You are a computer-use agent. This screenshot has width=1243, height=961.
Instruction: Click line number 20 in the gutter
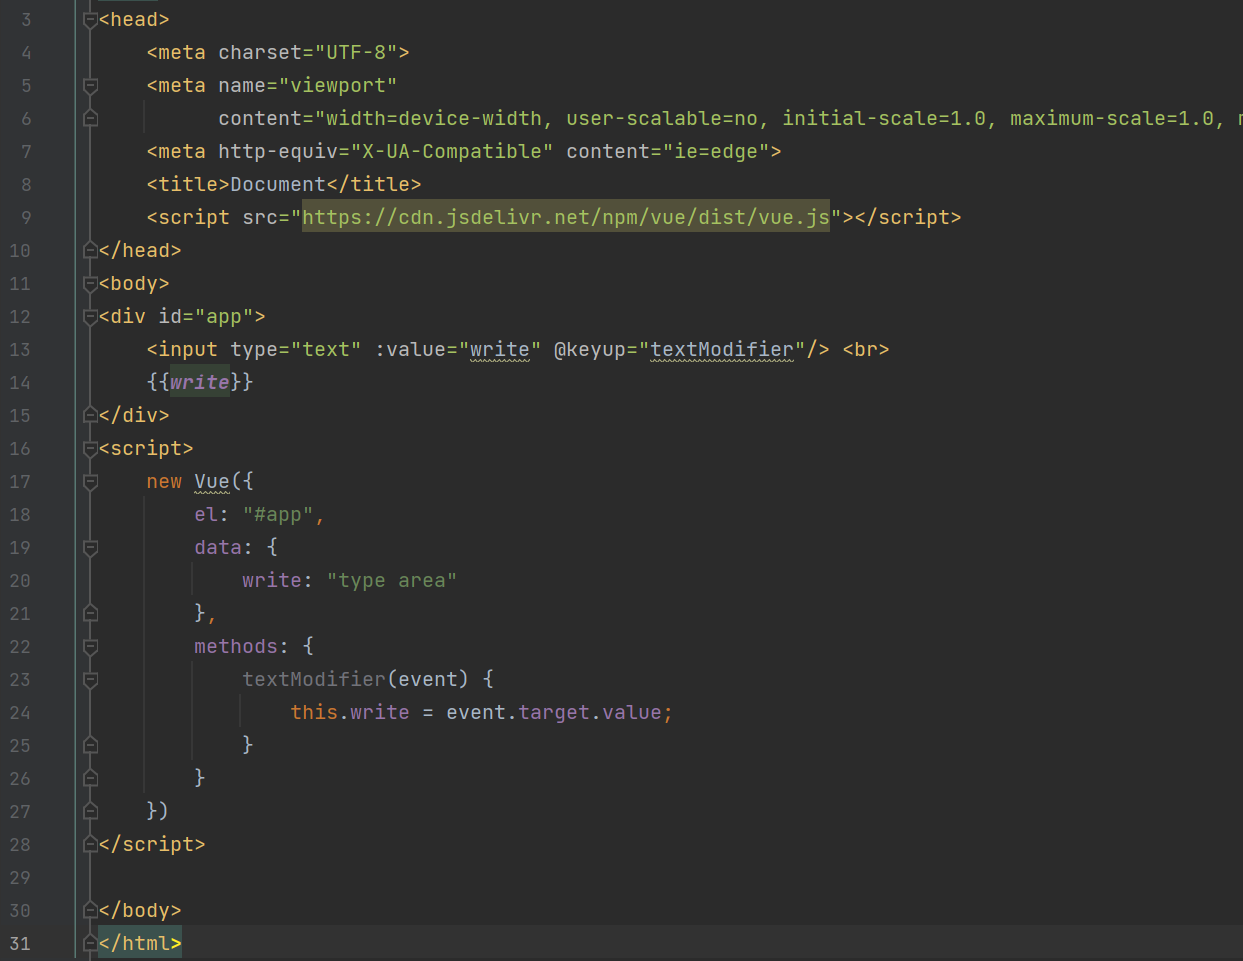(x=20, y=581)
